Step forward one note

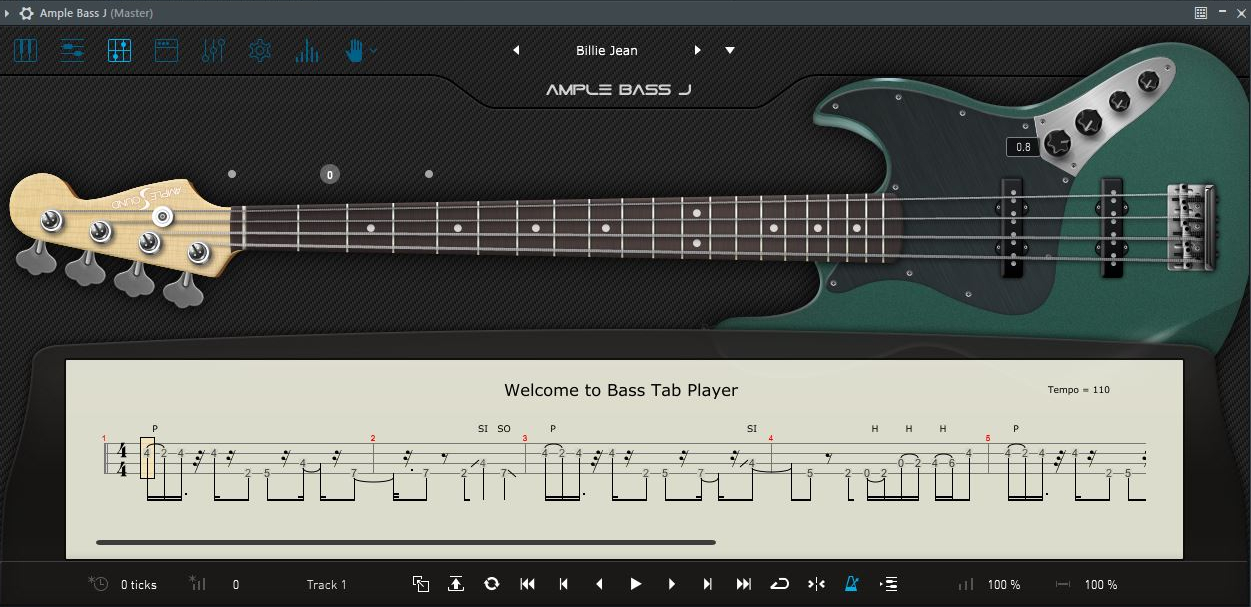tap(671, 584)
